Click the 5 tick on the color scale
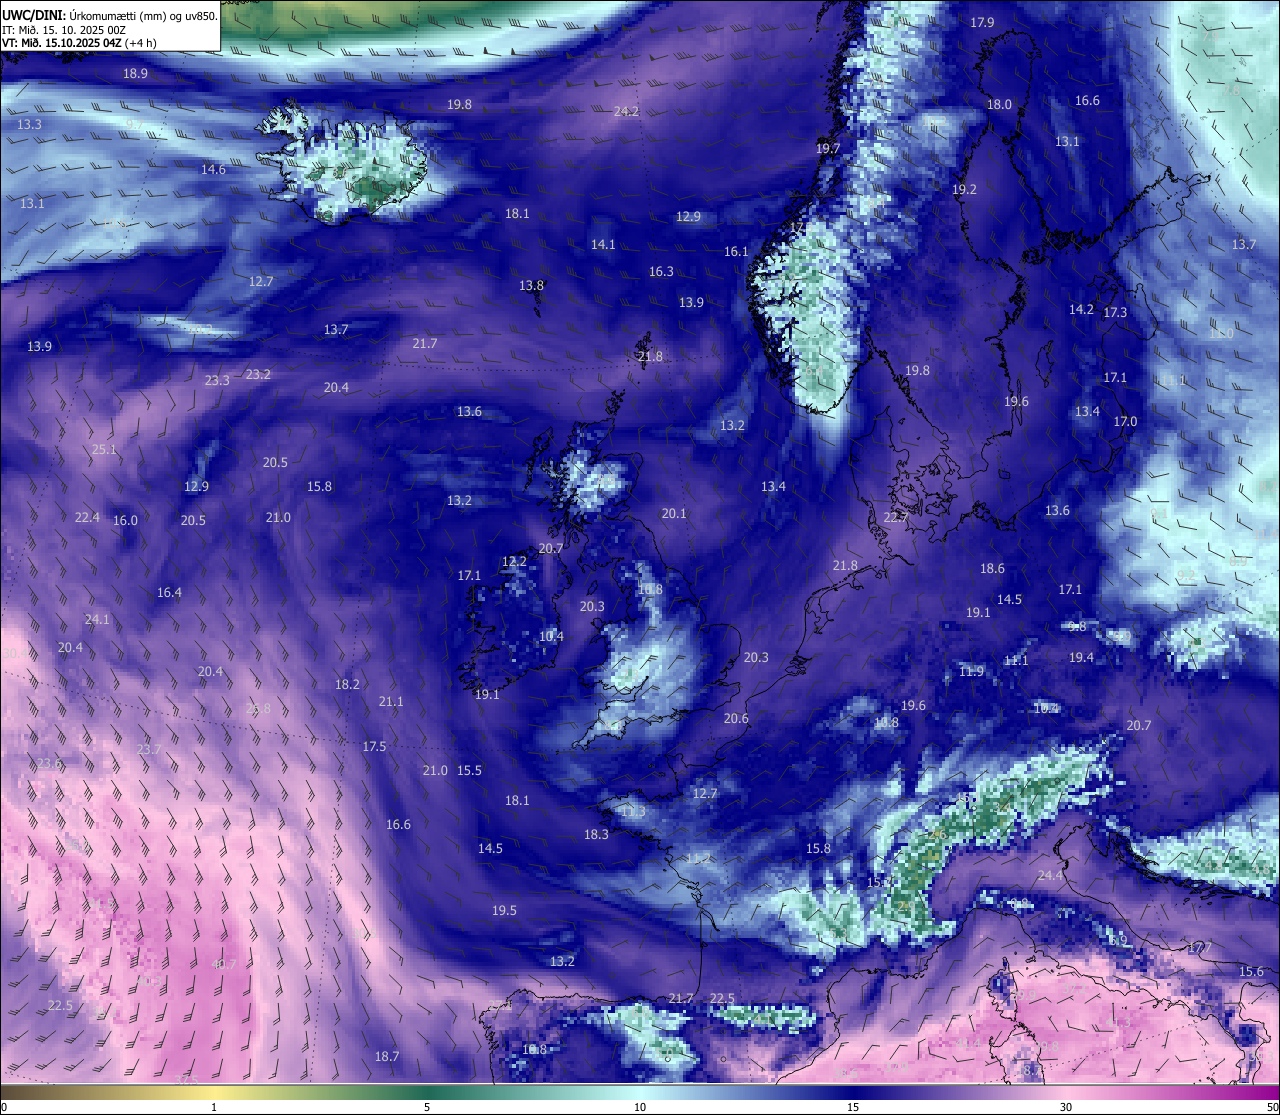This screenshot has width=1280, height=1115. click(x=427, y=1107)
